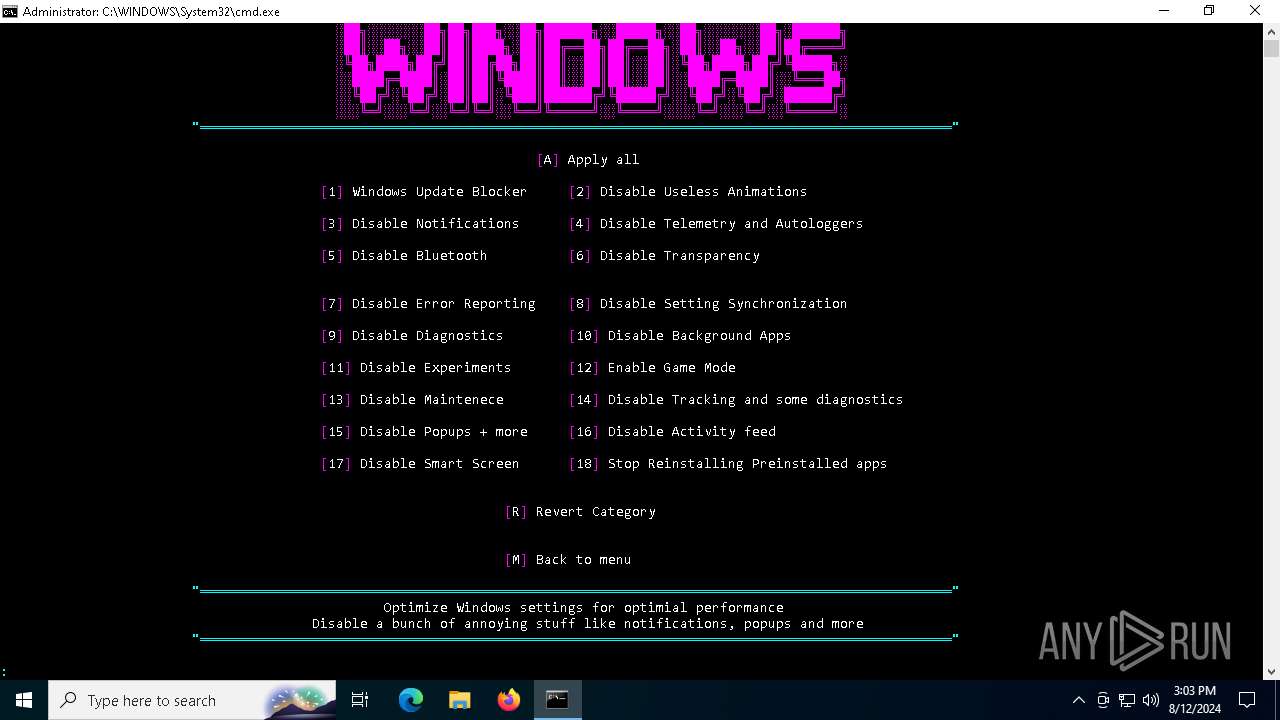Select the cmd.exe taskbar button
This screenshot has width=1280, height=720.
coord(557,700)
